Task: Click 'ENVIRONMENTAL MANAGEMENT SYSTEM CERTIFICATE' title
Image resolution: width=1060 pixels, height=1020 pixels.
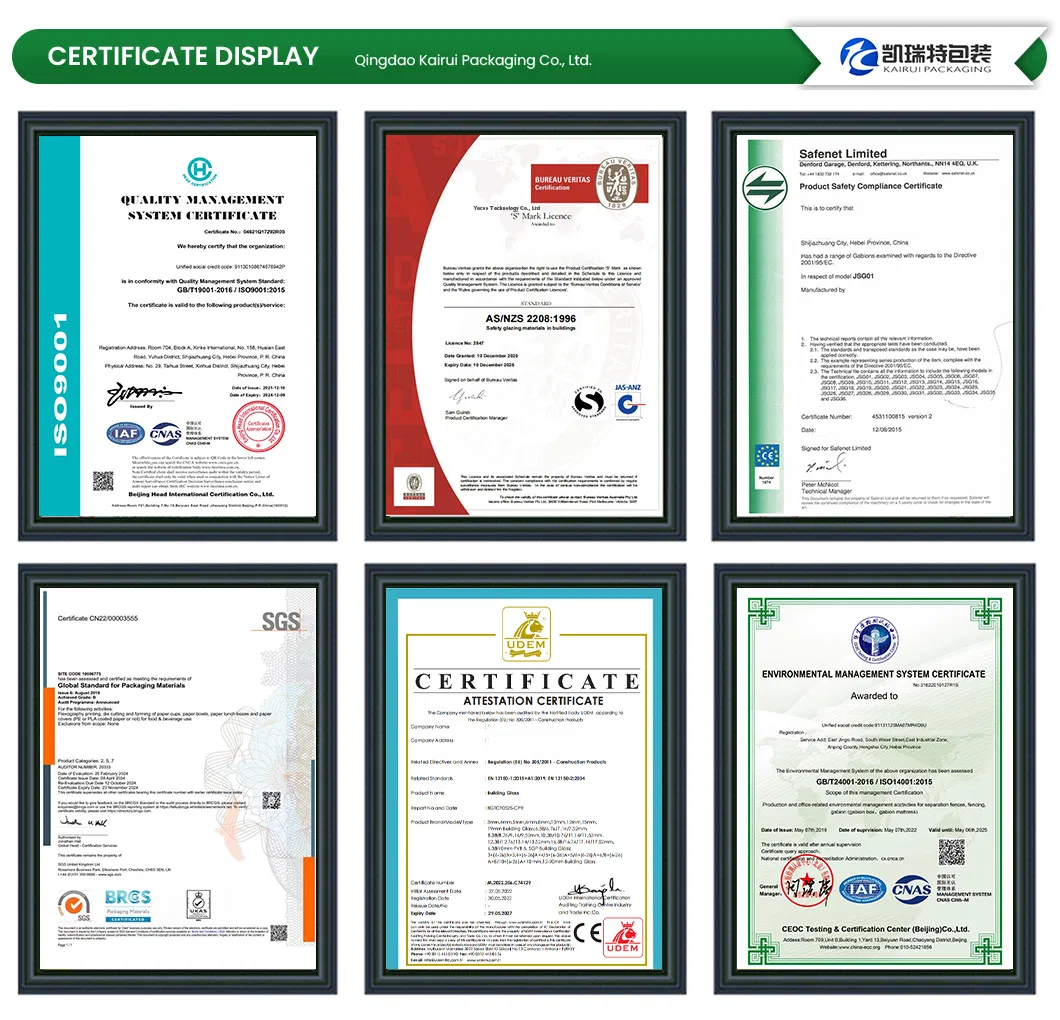Action: (873, 674)
